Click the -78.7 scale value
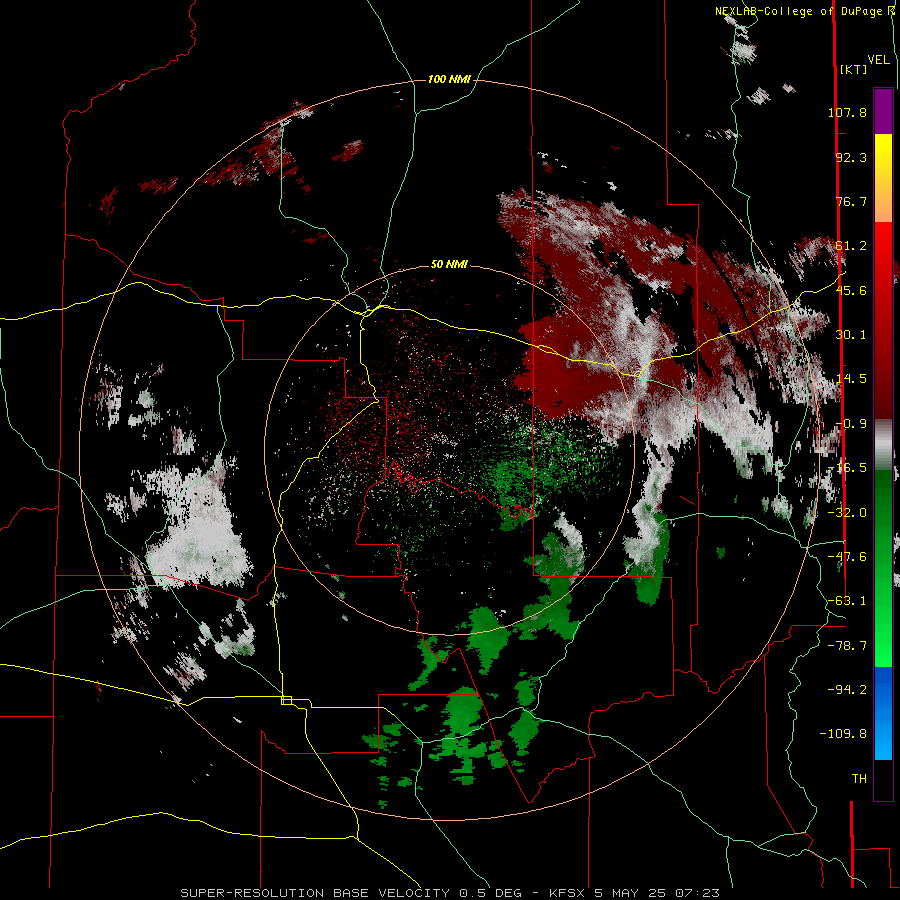This screenshot has height=900, width=900. pyautogui.click(x=847, y=646)
